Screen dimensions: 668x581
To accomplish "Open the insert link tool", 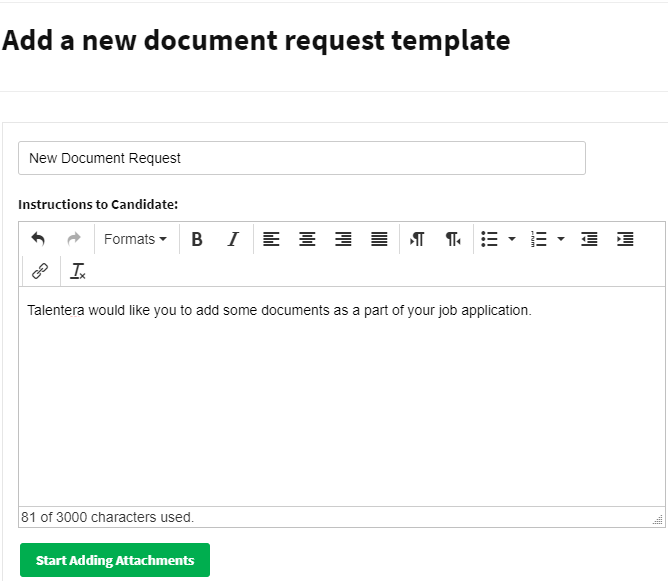I will pos(40,270).
